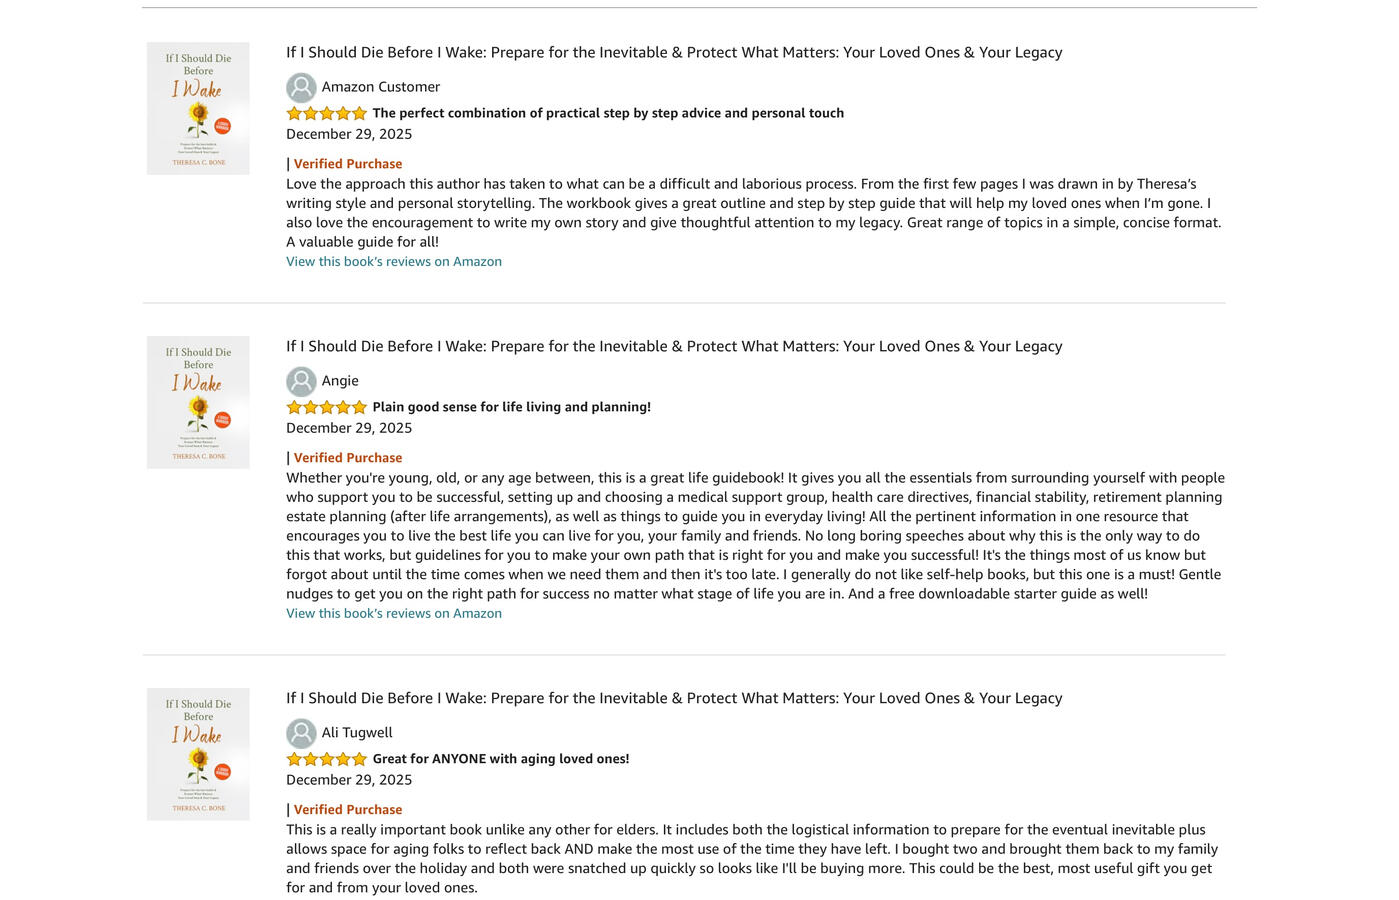Open 'Great for ANYONE with aging' review headline
The height and width of the screenshot is (900, 1399).
point(500,759)
